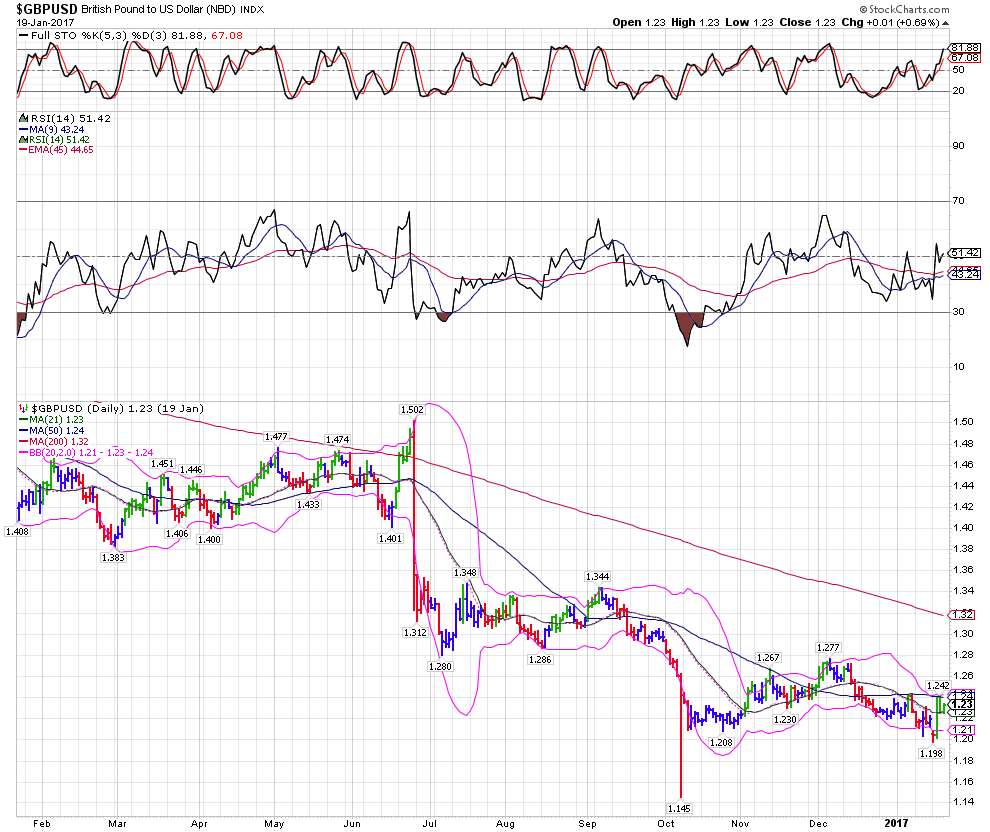Image resolution: width=990 pixels, height=832 pixels.
Task: Click the 1.32 MA(200) axis tag
Action: [x=963, y=614]
